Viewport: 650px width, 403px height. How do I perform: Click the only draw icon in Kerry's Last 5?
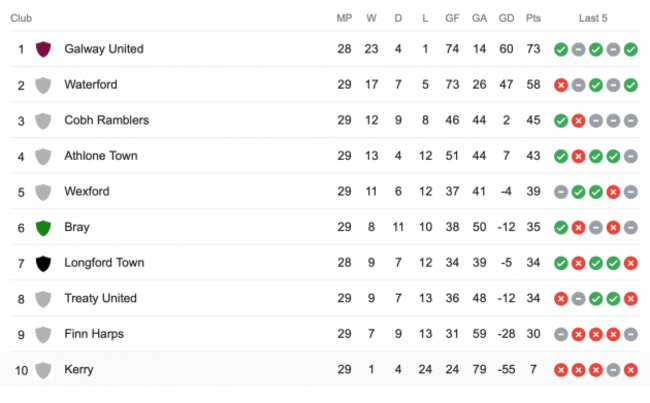(x=612, y=370)
